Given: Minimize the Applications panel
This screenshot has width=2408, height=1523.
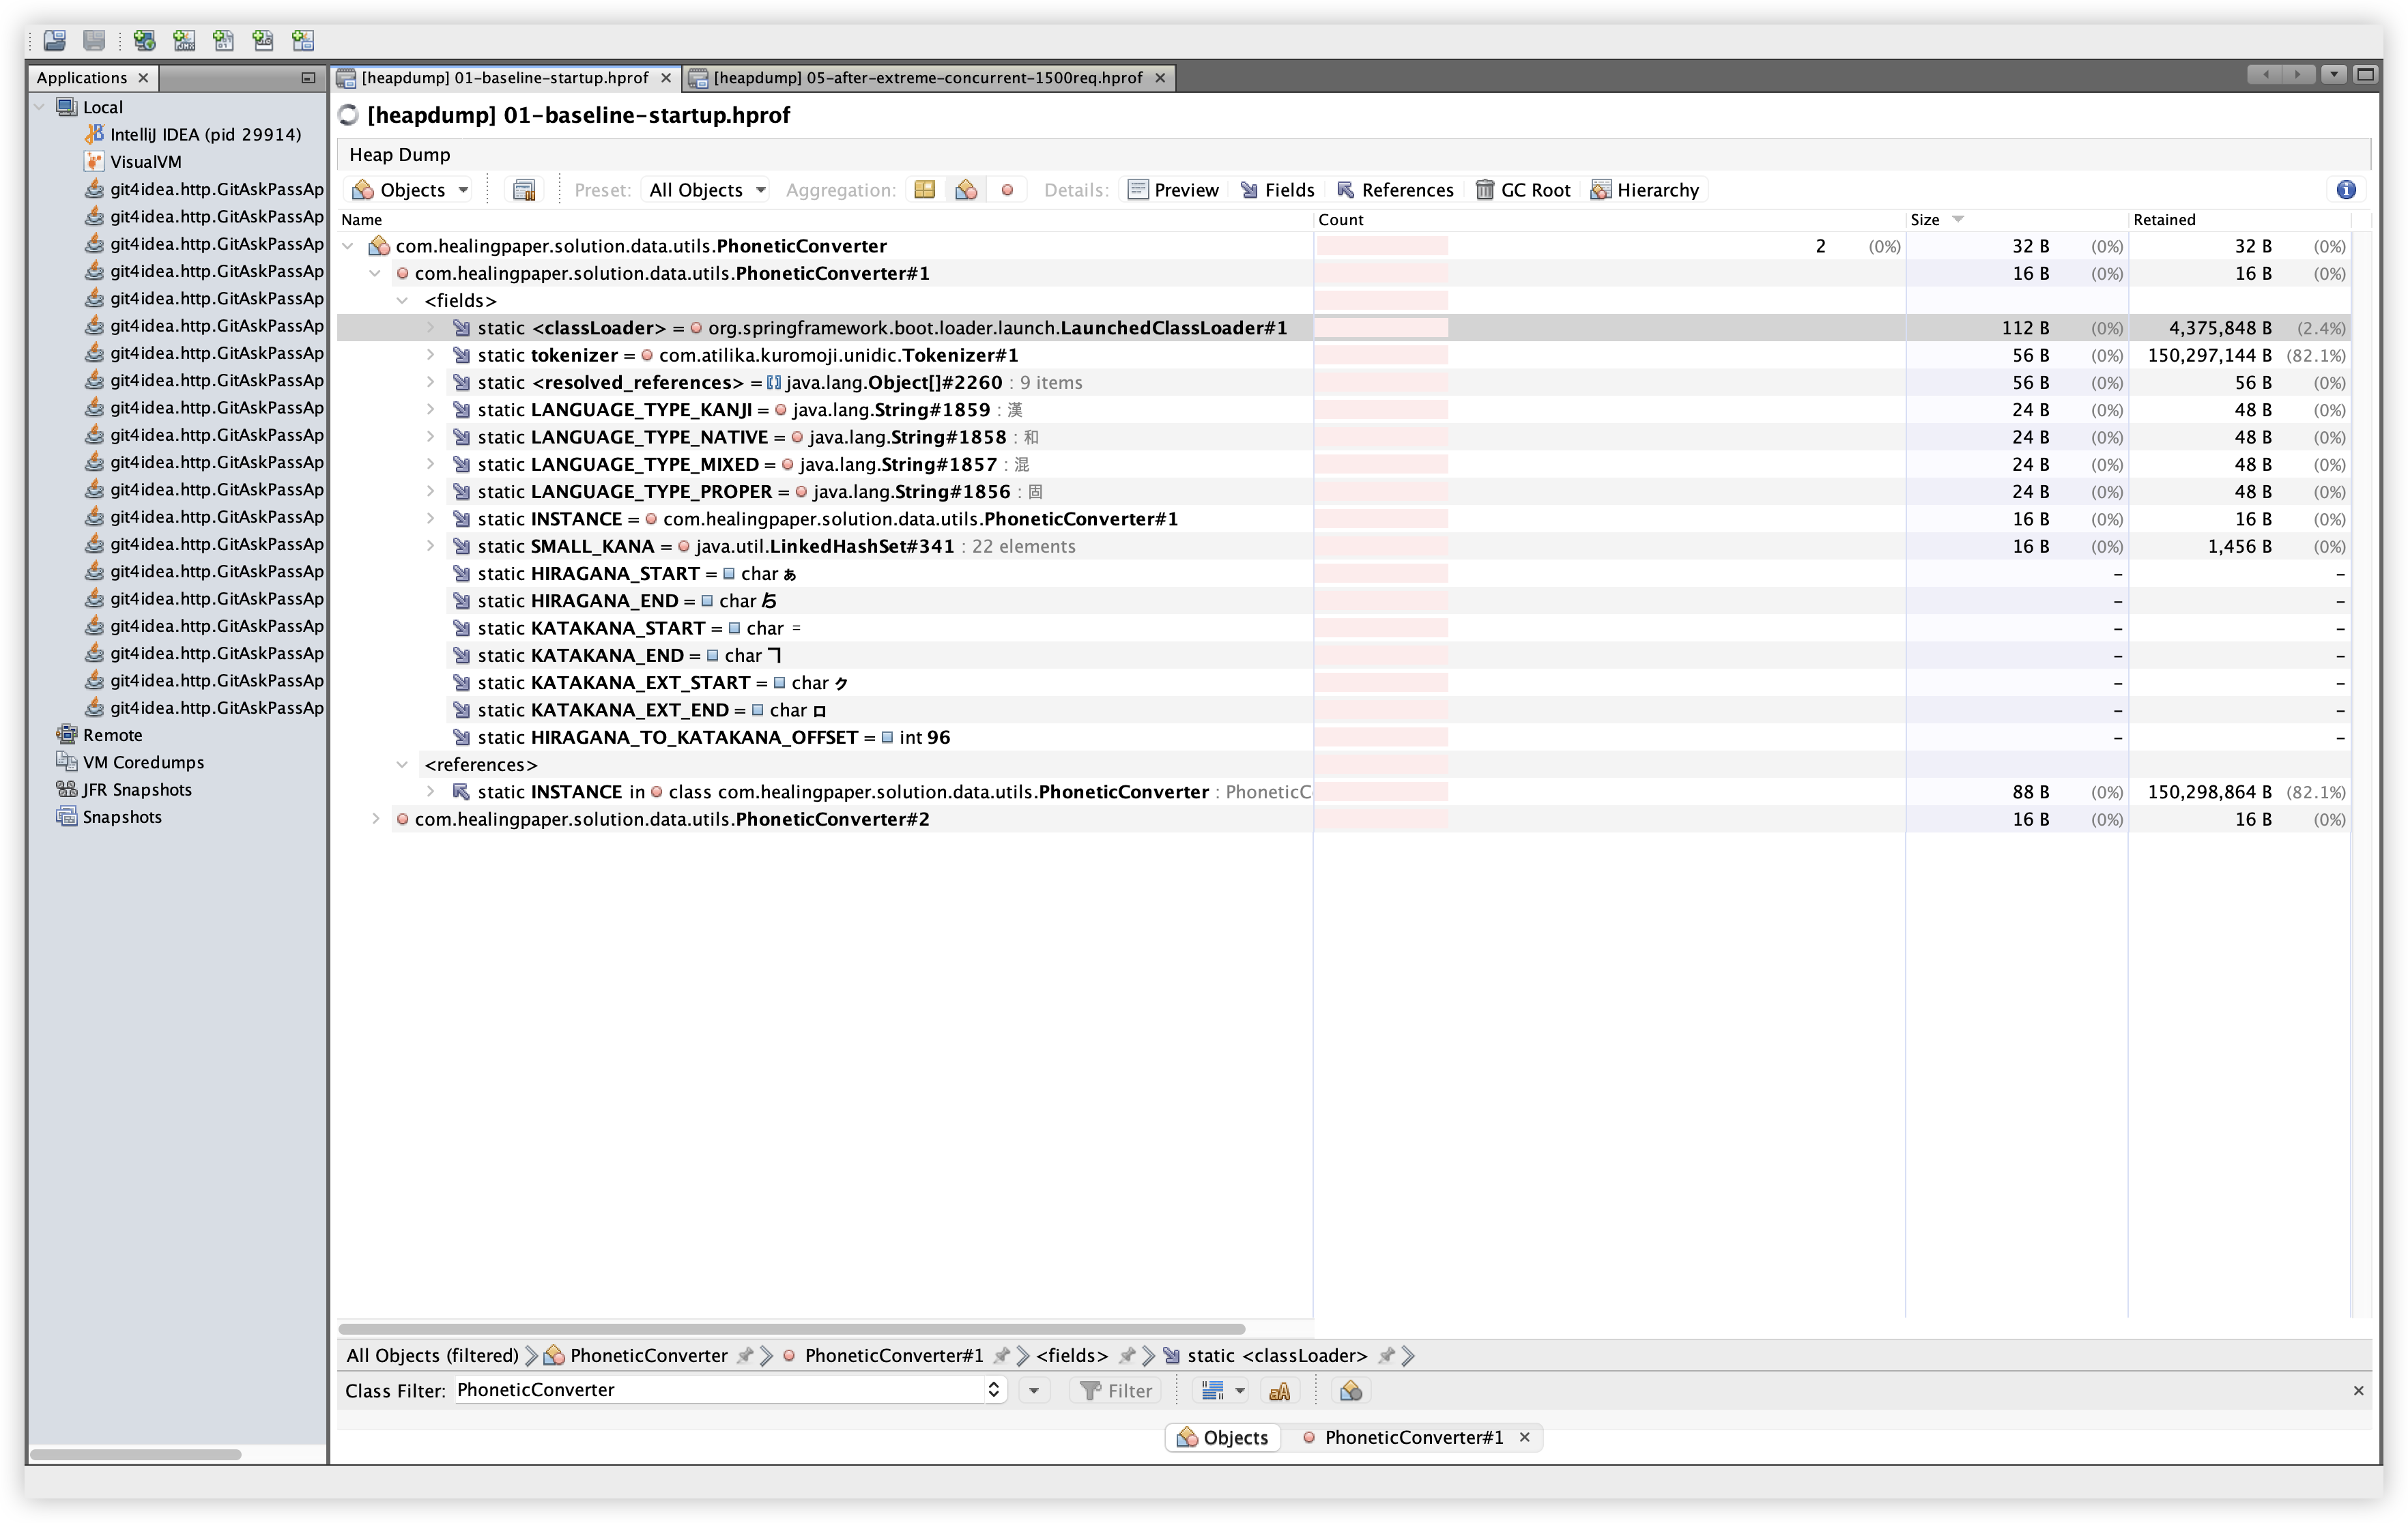Looking at the screenshot, I should [x=308, y=78].
